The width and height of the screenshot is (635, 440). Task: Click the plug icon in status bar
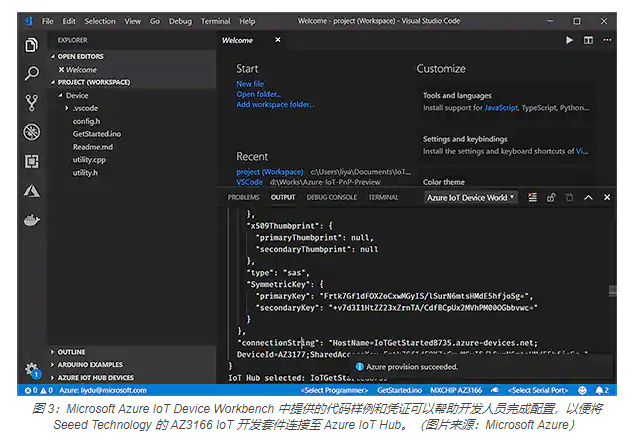[494, 390]
